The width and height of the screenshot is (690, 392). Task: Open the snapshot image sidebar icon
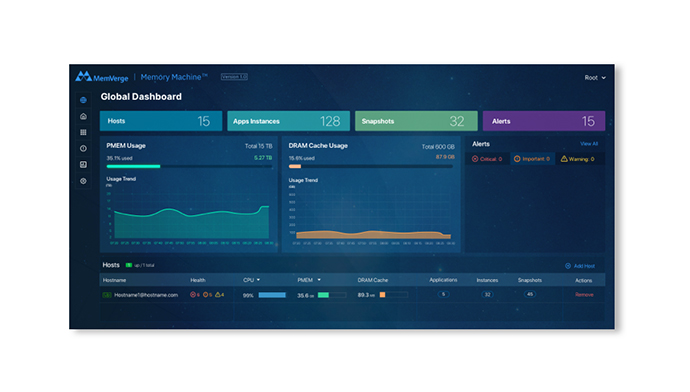coord(83,165)
